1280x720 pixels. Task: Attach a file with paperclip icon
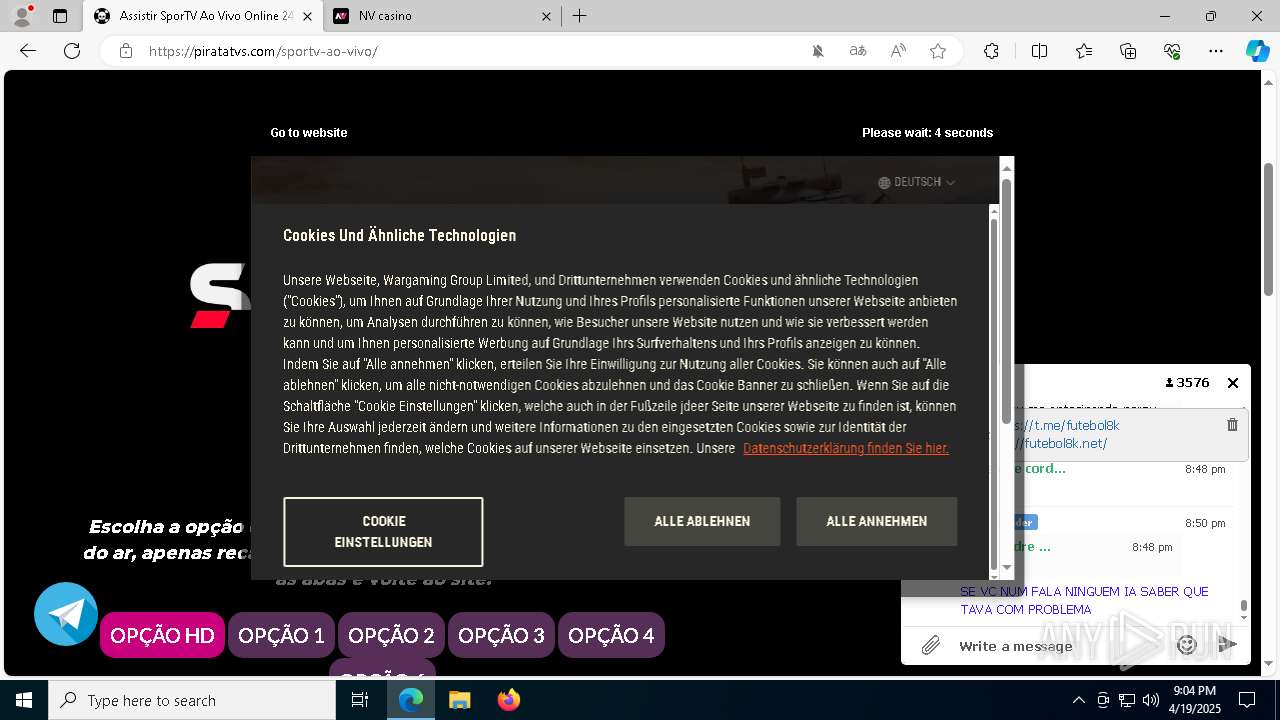click(931, 646)
